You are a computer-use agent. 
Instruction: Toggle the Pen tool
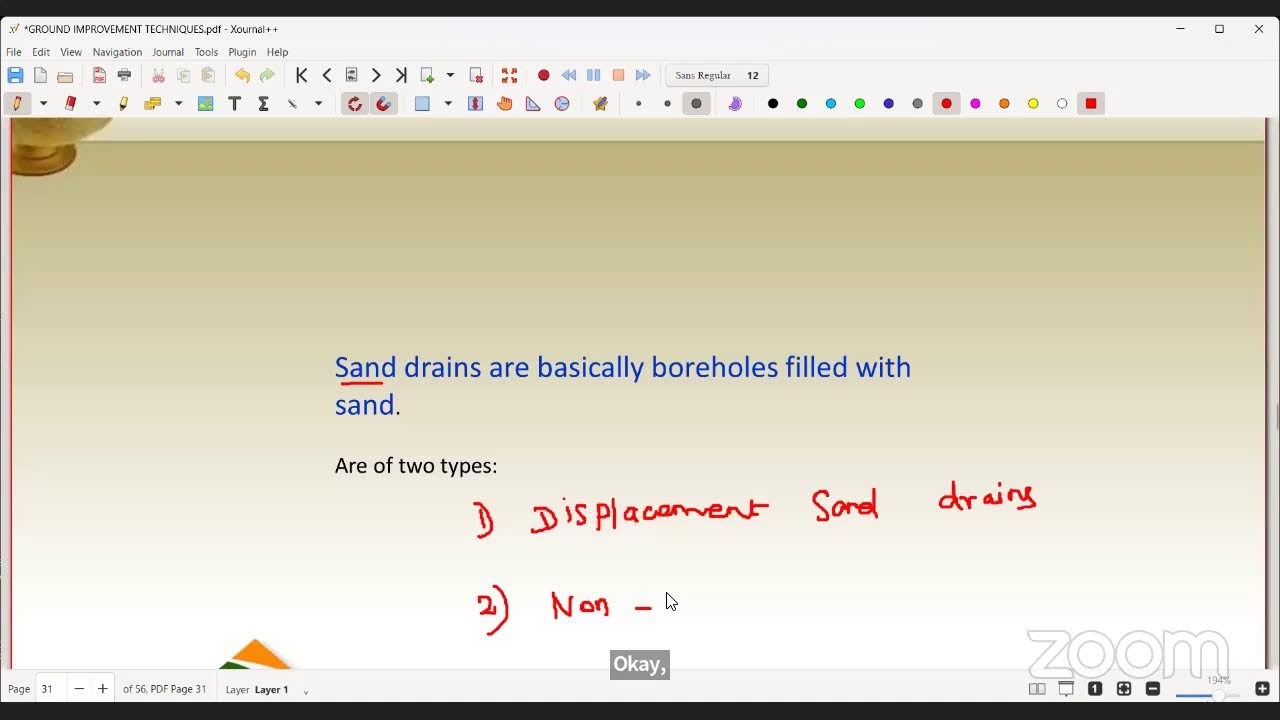pos(16,103)
